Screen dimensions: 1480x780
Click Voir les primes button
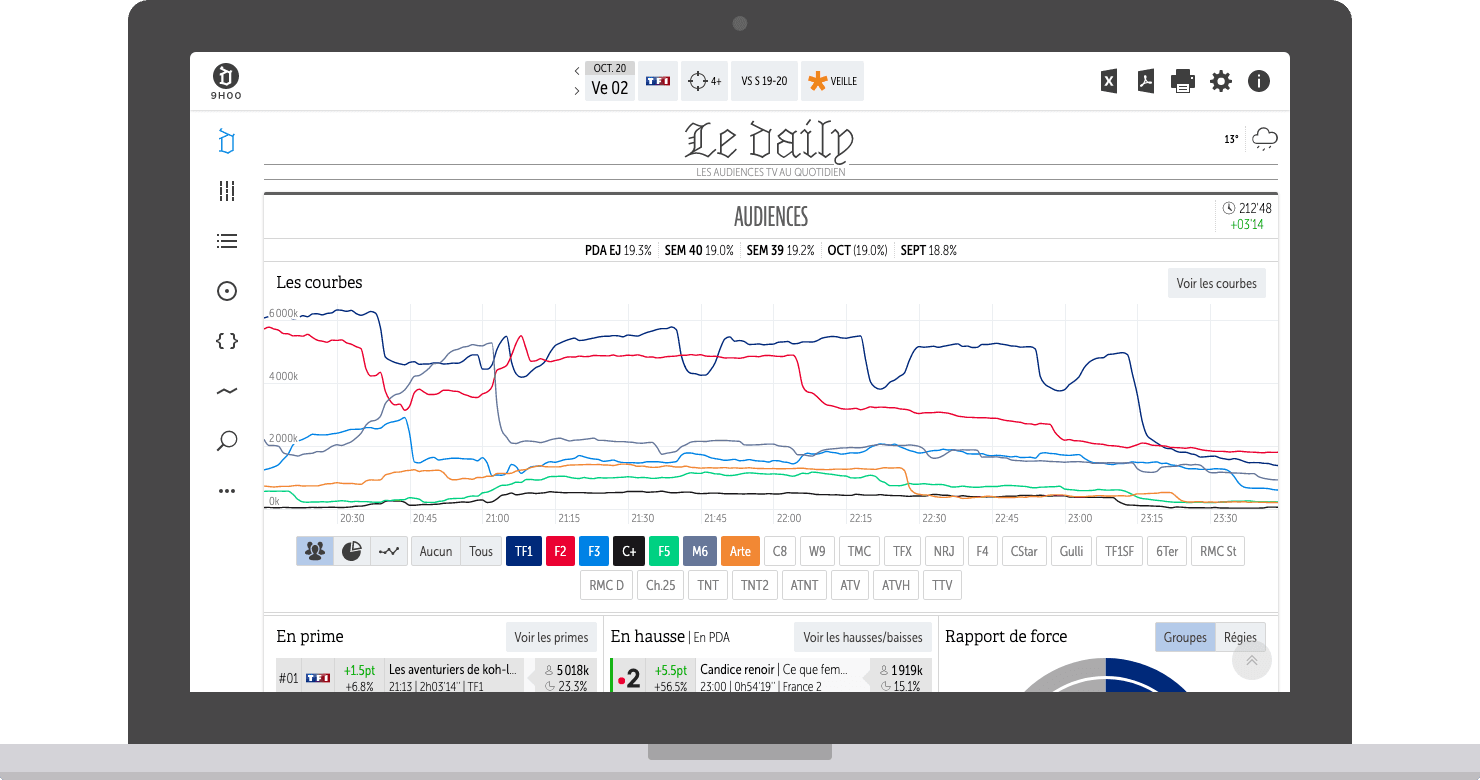551,637
